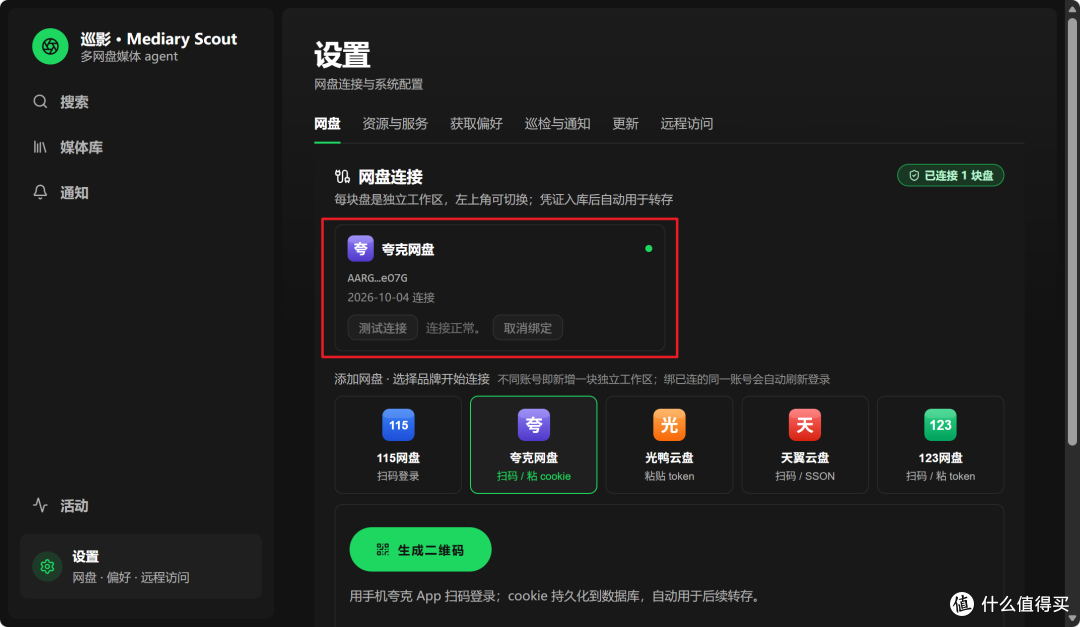Click the purple Quark icon in the brand picker
1080x627 pixels.
click(534, 424)
